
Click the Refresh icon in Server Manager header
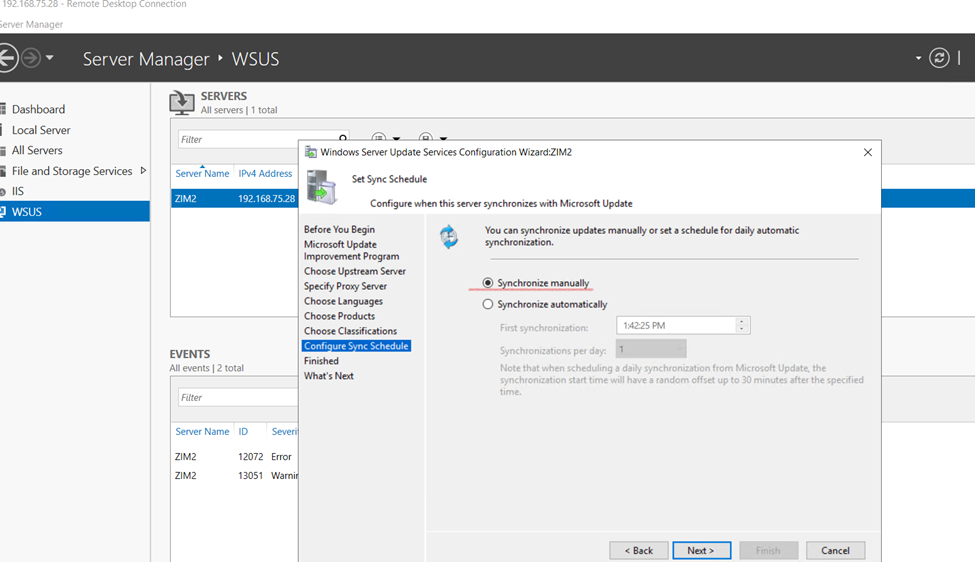939,58
